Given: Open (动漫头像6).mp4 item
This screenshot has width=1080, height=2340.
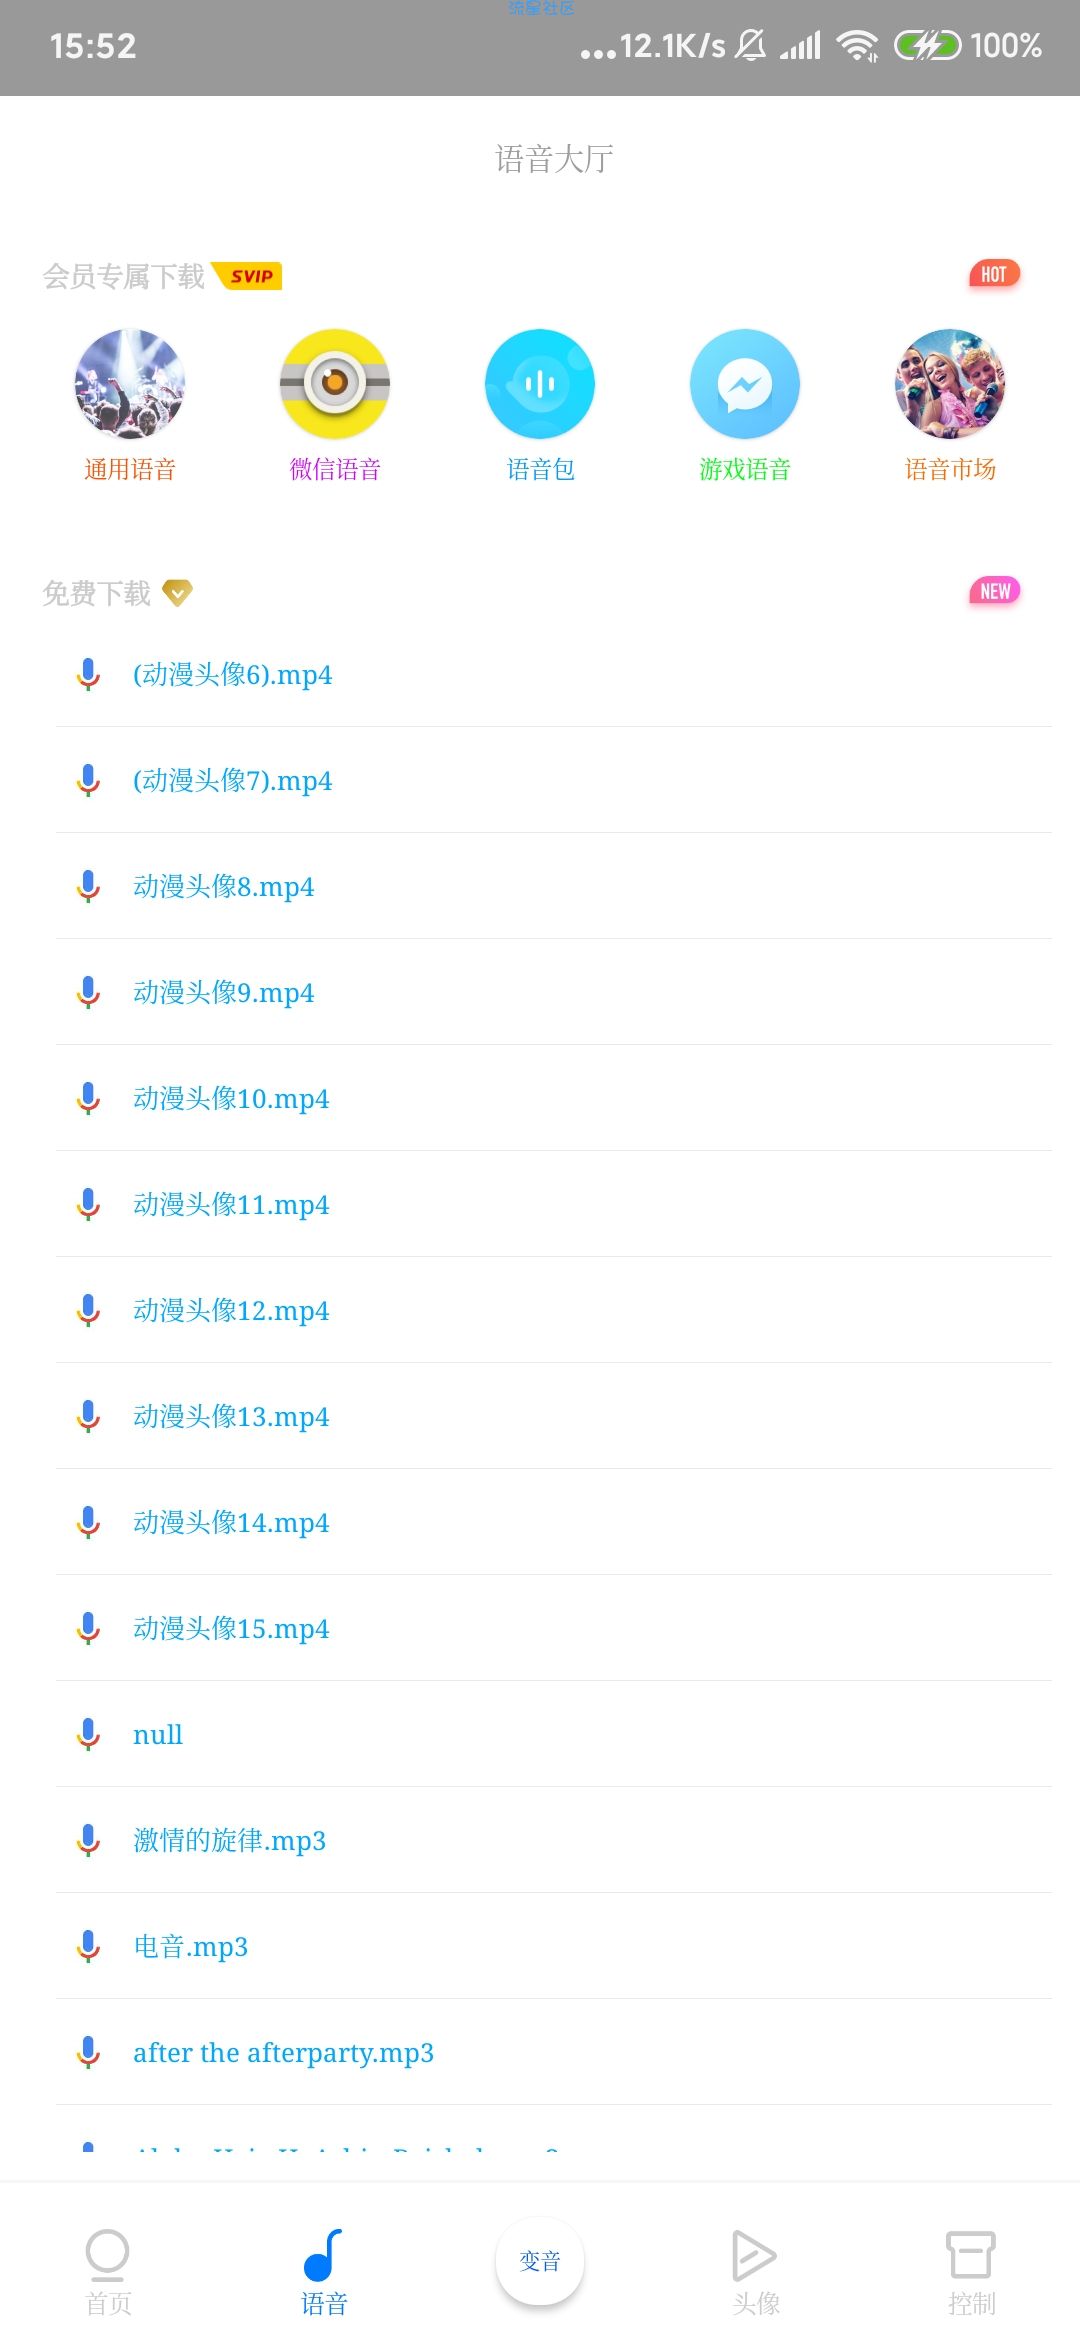Looking at the screenshot, I should [x=553, y=674].
